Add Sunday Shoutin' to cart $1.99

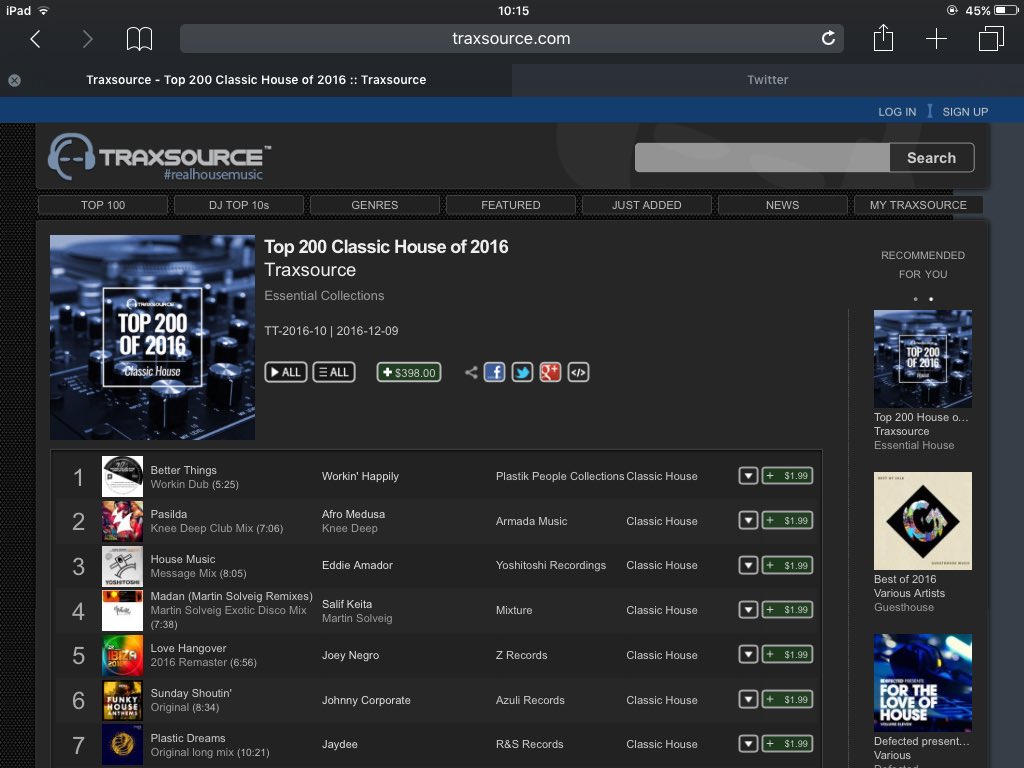tap(788, 699)
